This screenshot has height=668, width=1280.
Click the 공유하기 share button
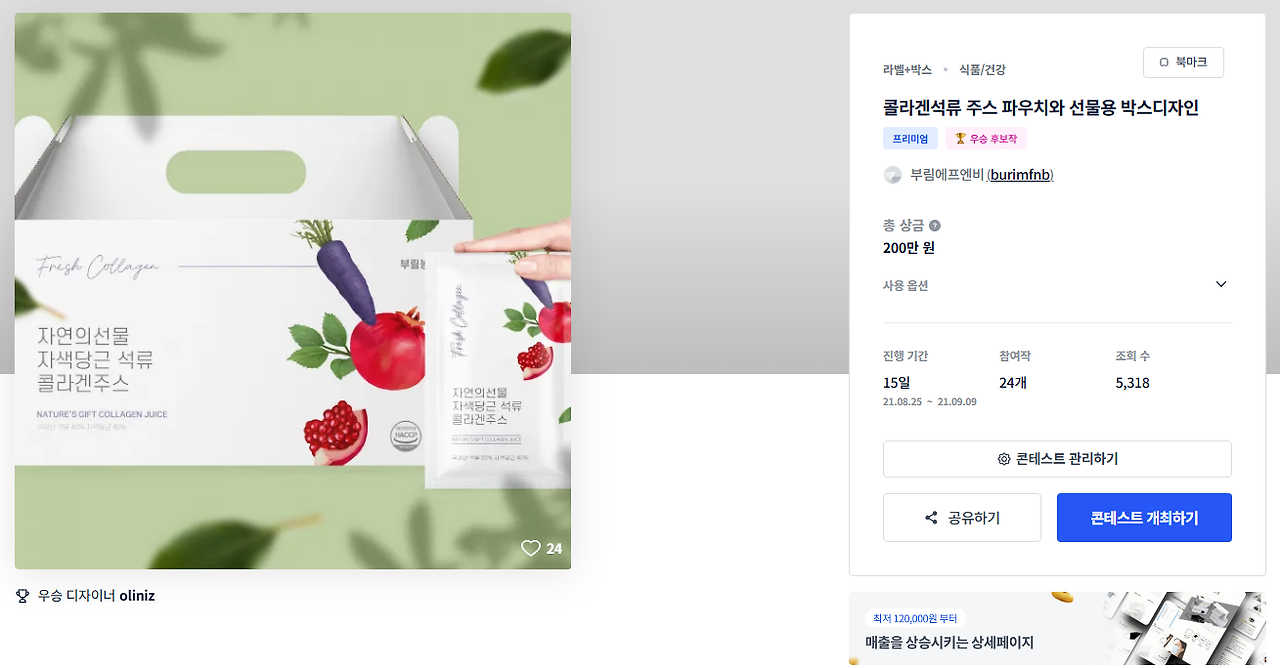click(x=962, y=518)
